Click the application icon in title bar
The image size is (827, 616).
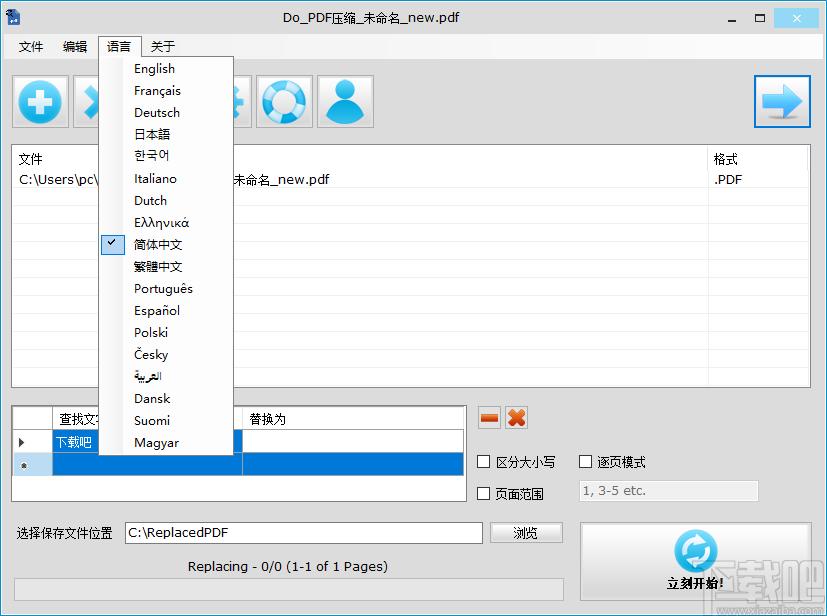pyautogui.click(x=13, y=17)
